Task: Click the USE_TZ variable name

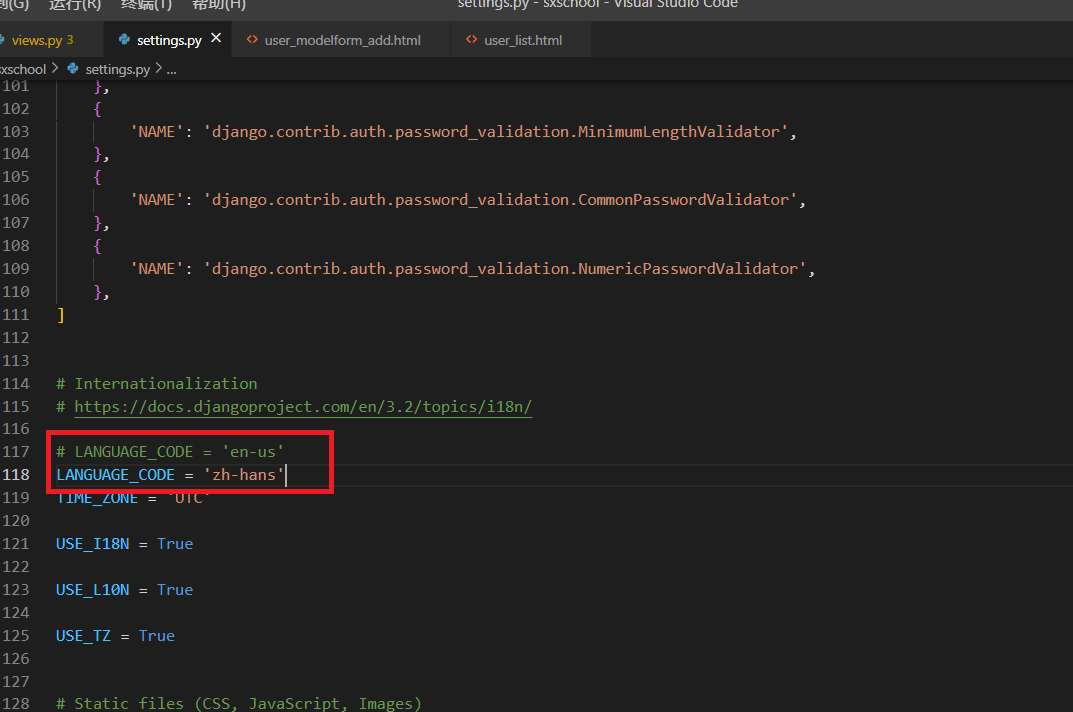Action: click(x=83, y=636)
